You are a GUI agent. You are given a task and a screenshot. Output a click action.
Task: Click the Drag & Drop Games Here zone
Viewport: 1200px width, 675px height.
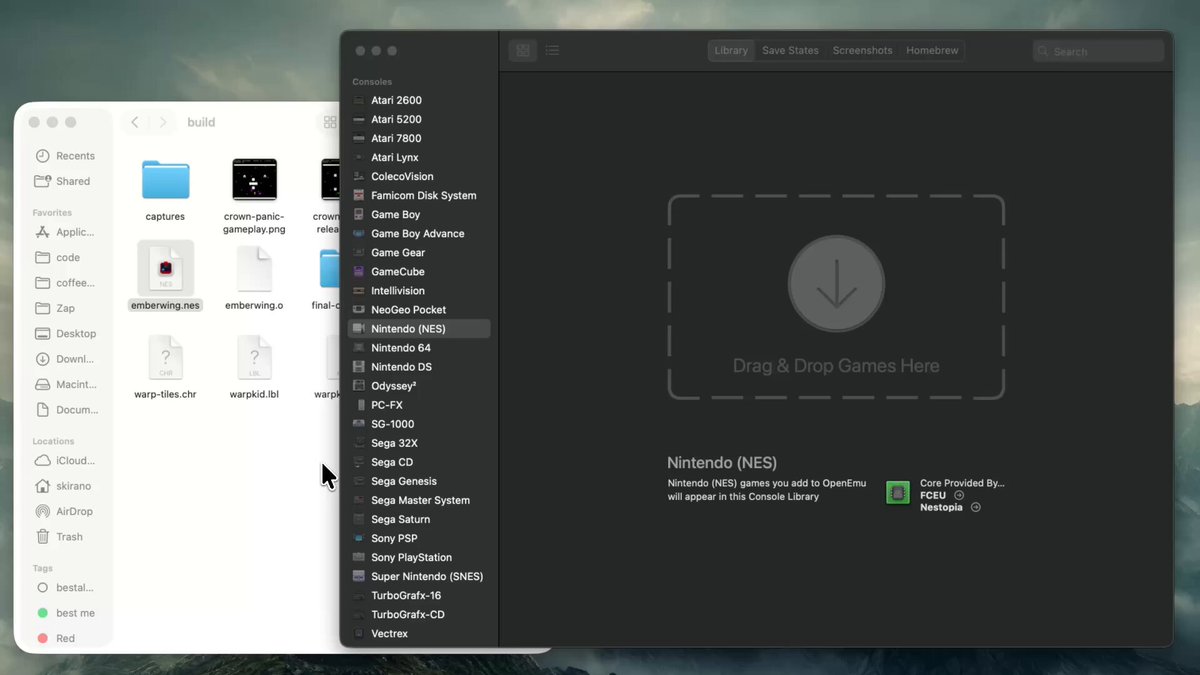(x=836, y=297)
